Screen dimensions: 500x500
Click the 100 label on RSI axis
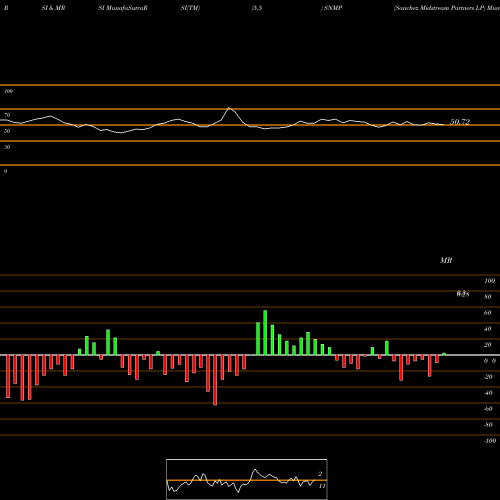[8, 91]
